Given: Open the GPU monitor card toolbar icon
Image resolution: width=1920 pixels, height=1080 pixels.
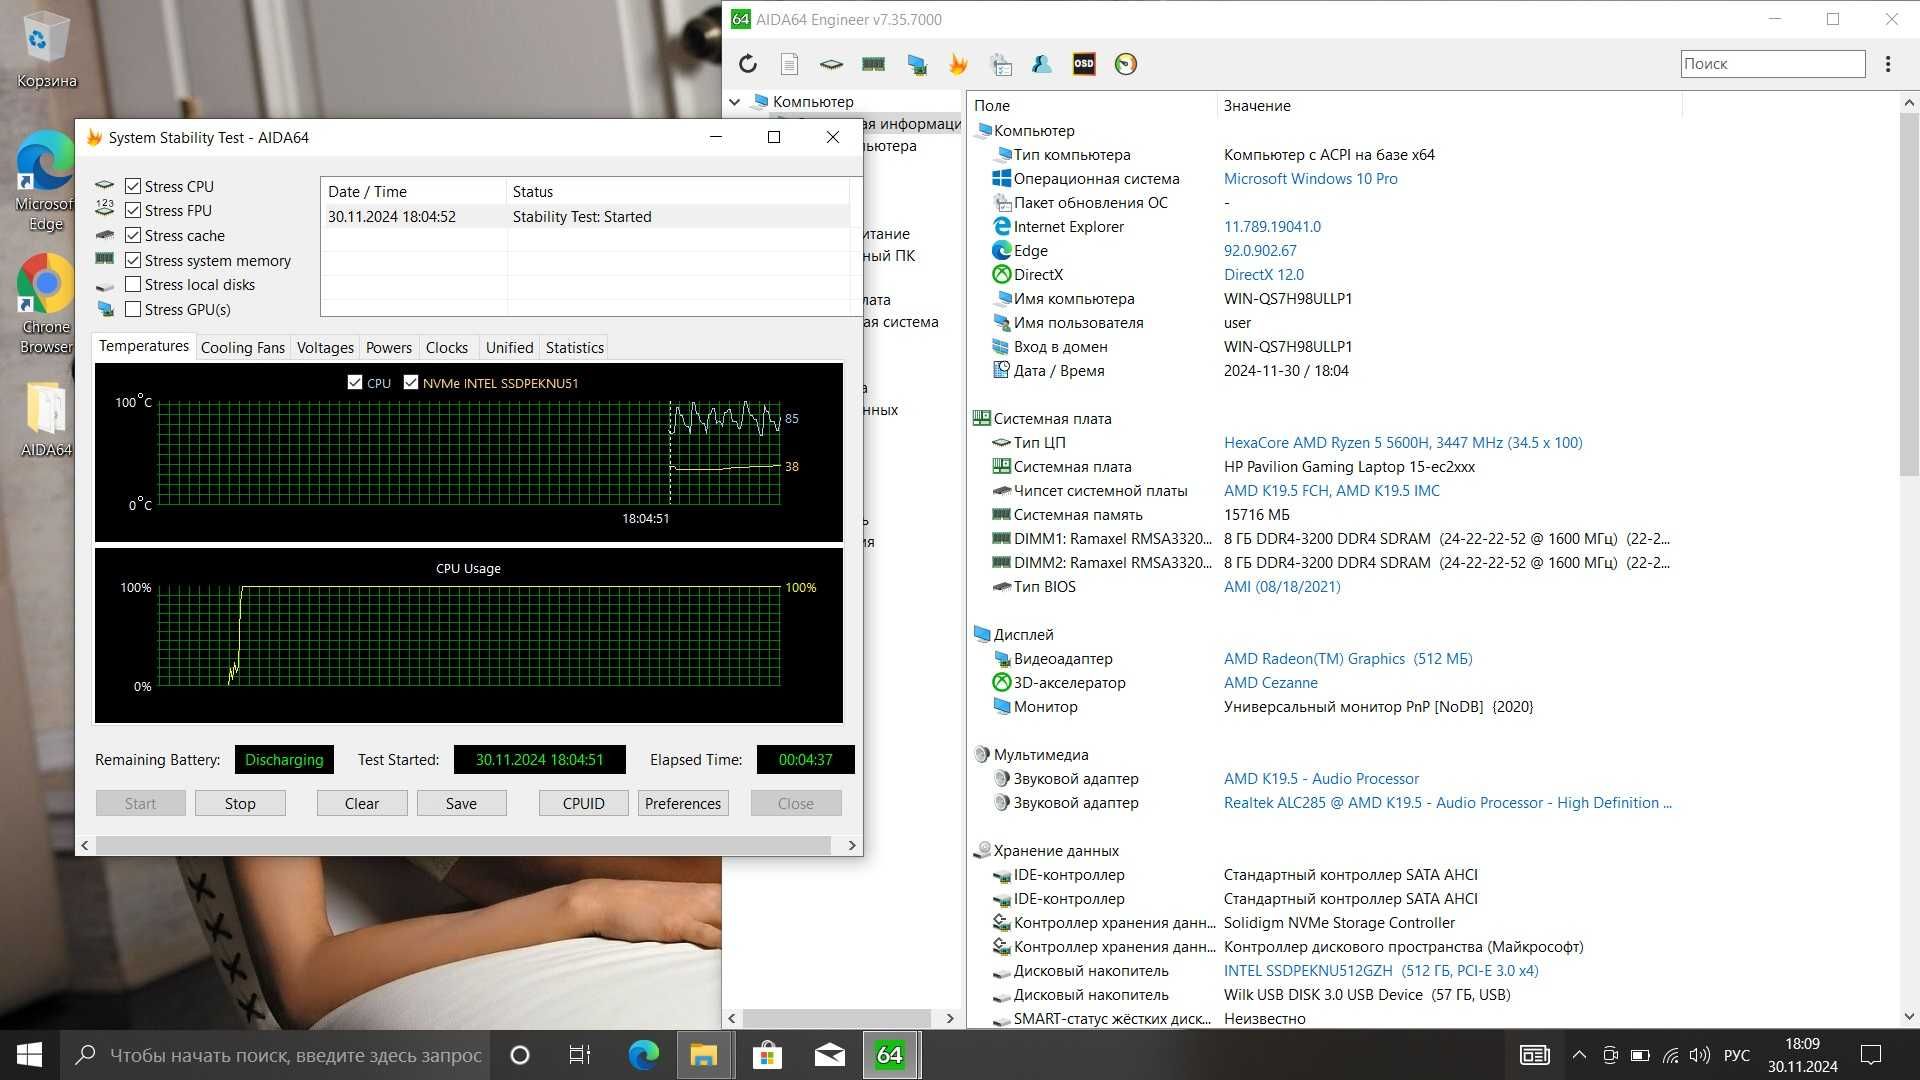Looking at the screenshot, I should (x=917, y=64).
